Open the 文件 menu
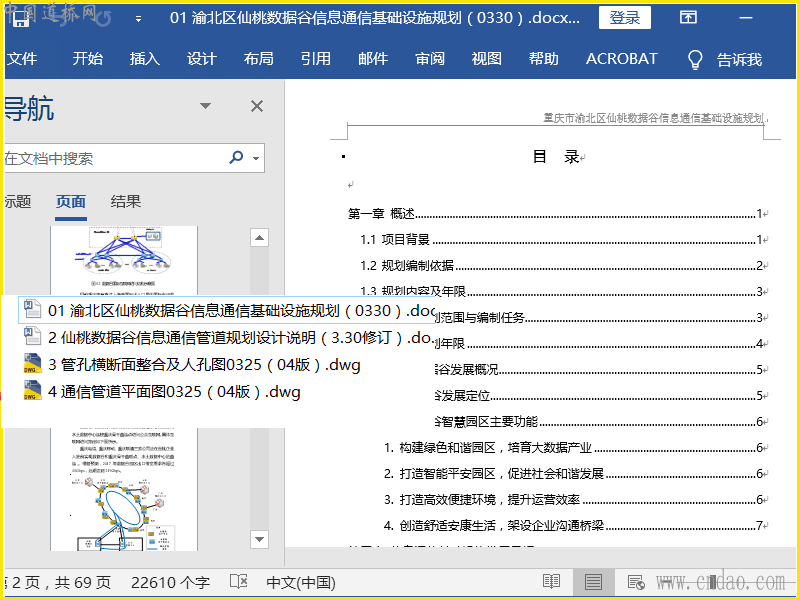This screenshot has height=600, width=800. [22, 59]
